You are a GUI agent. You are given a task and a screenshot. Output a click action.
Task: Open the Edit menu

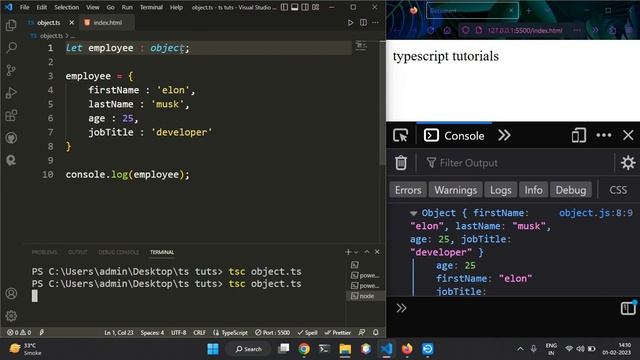click(x=42, y=7)
